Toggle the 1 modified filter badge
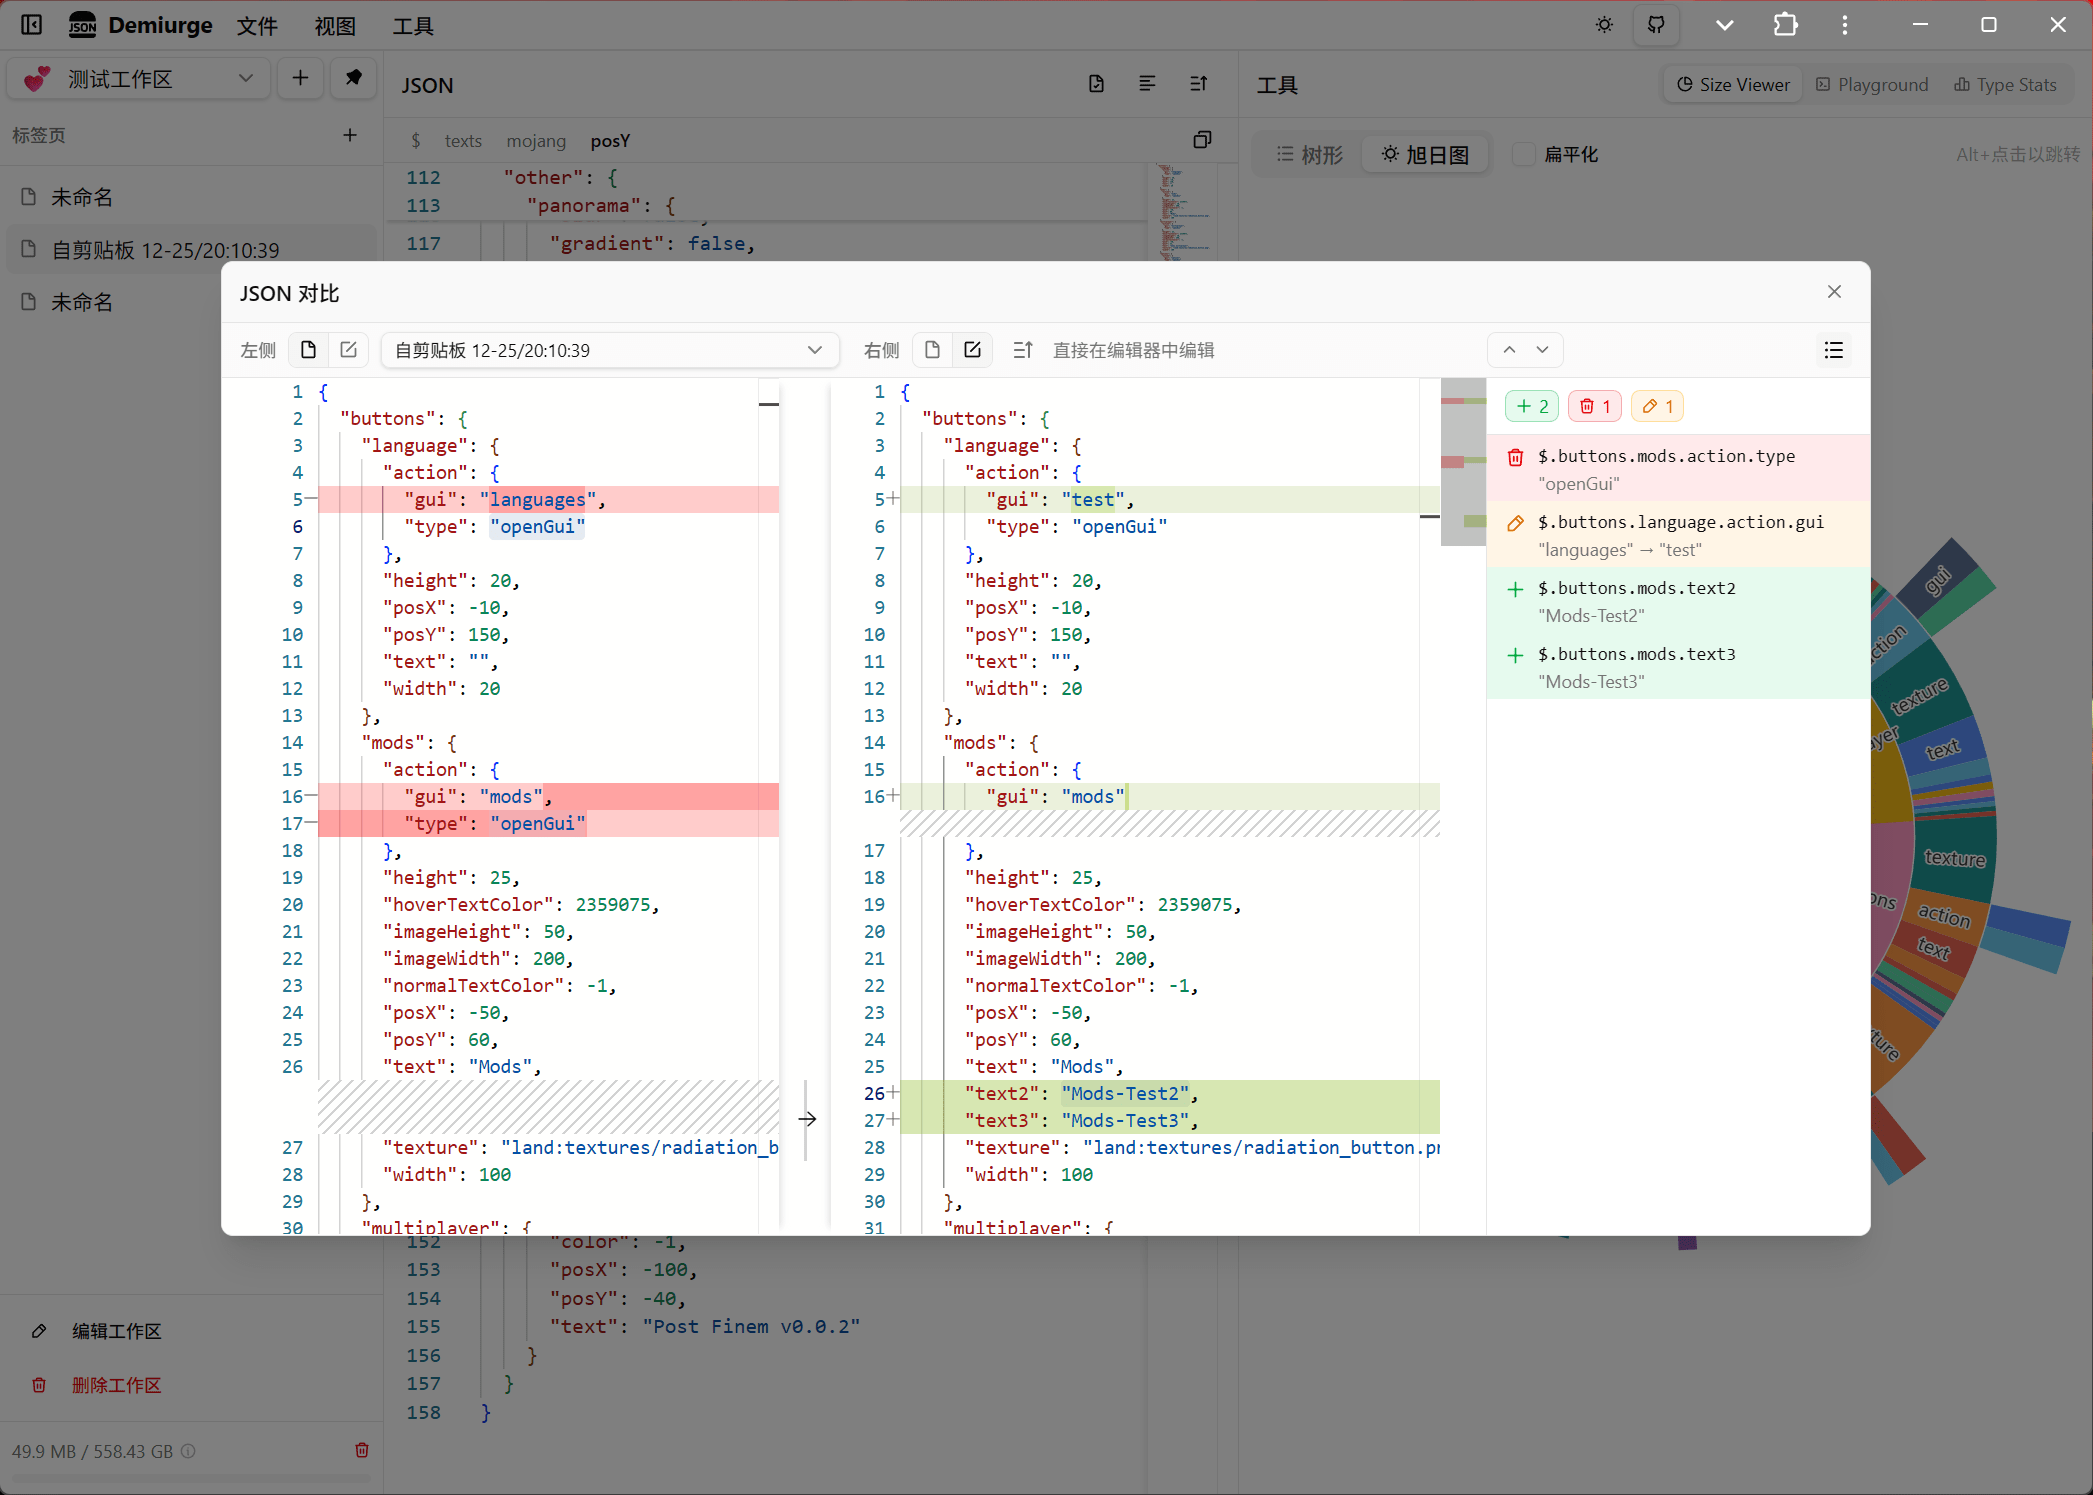 tap(1657, 406)
